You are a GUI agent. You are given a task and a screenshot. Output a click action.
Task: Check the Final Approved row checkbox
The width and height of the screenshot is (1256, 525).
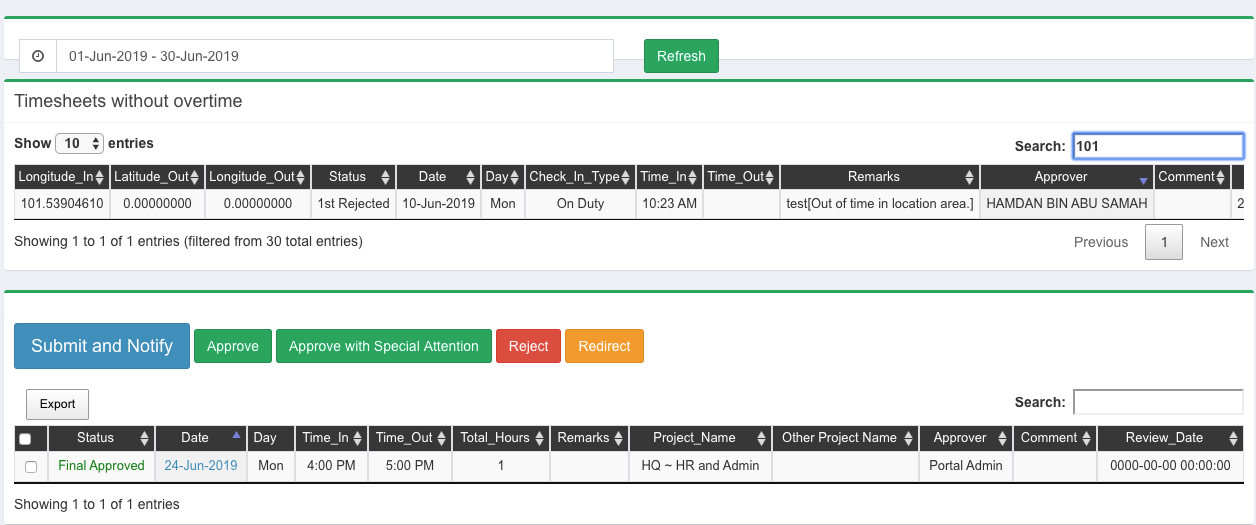[x=31, y=467]
